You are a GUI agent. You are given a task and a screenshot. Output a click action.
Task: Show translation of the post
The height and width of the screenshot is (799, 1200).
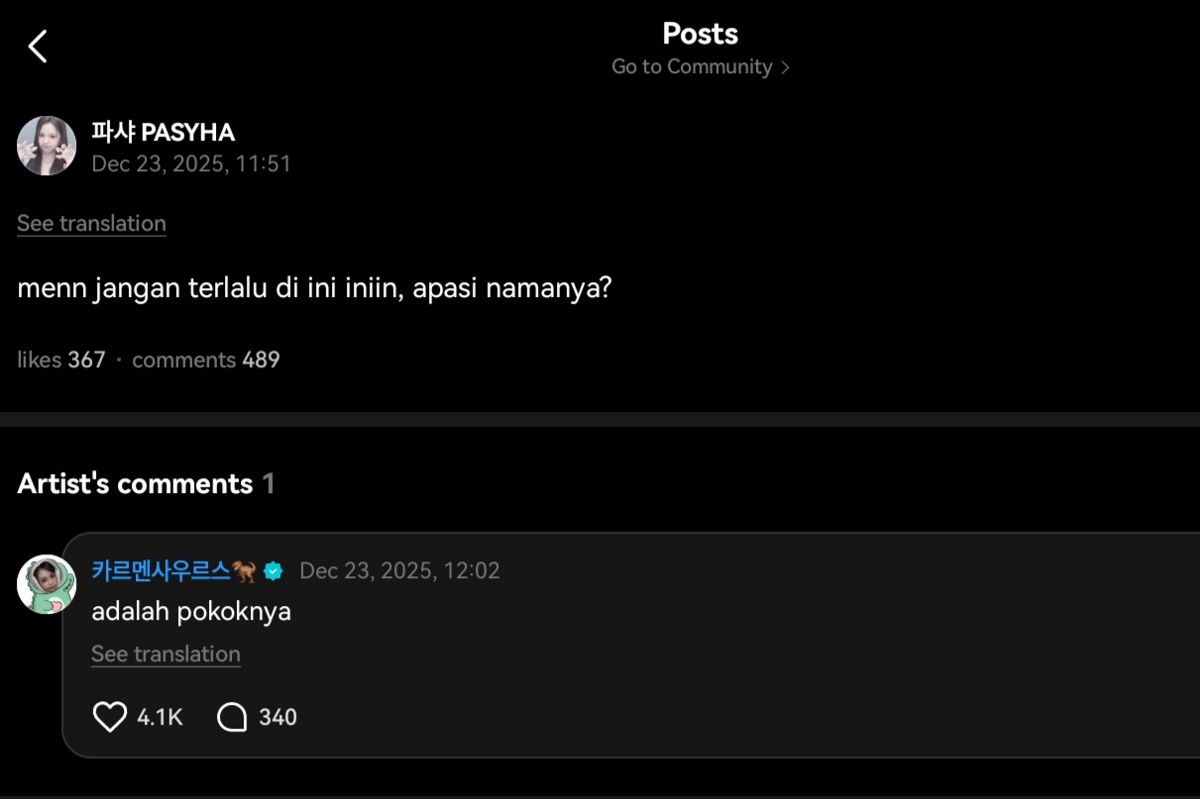(91, 223)
